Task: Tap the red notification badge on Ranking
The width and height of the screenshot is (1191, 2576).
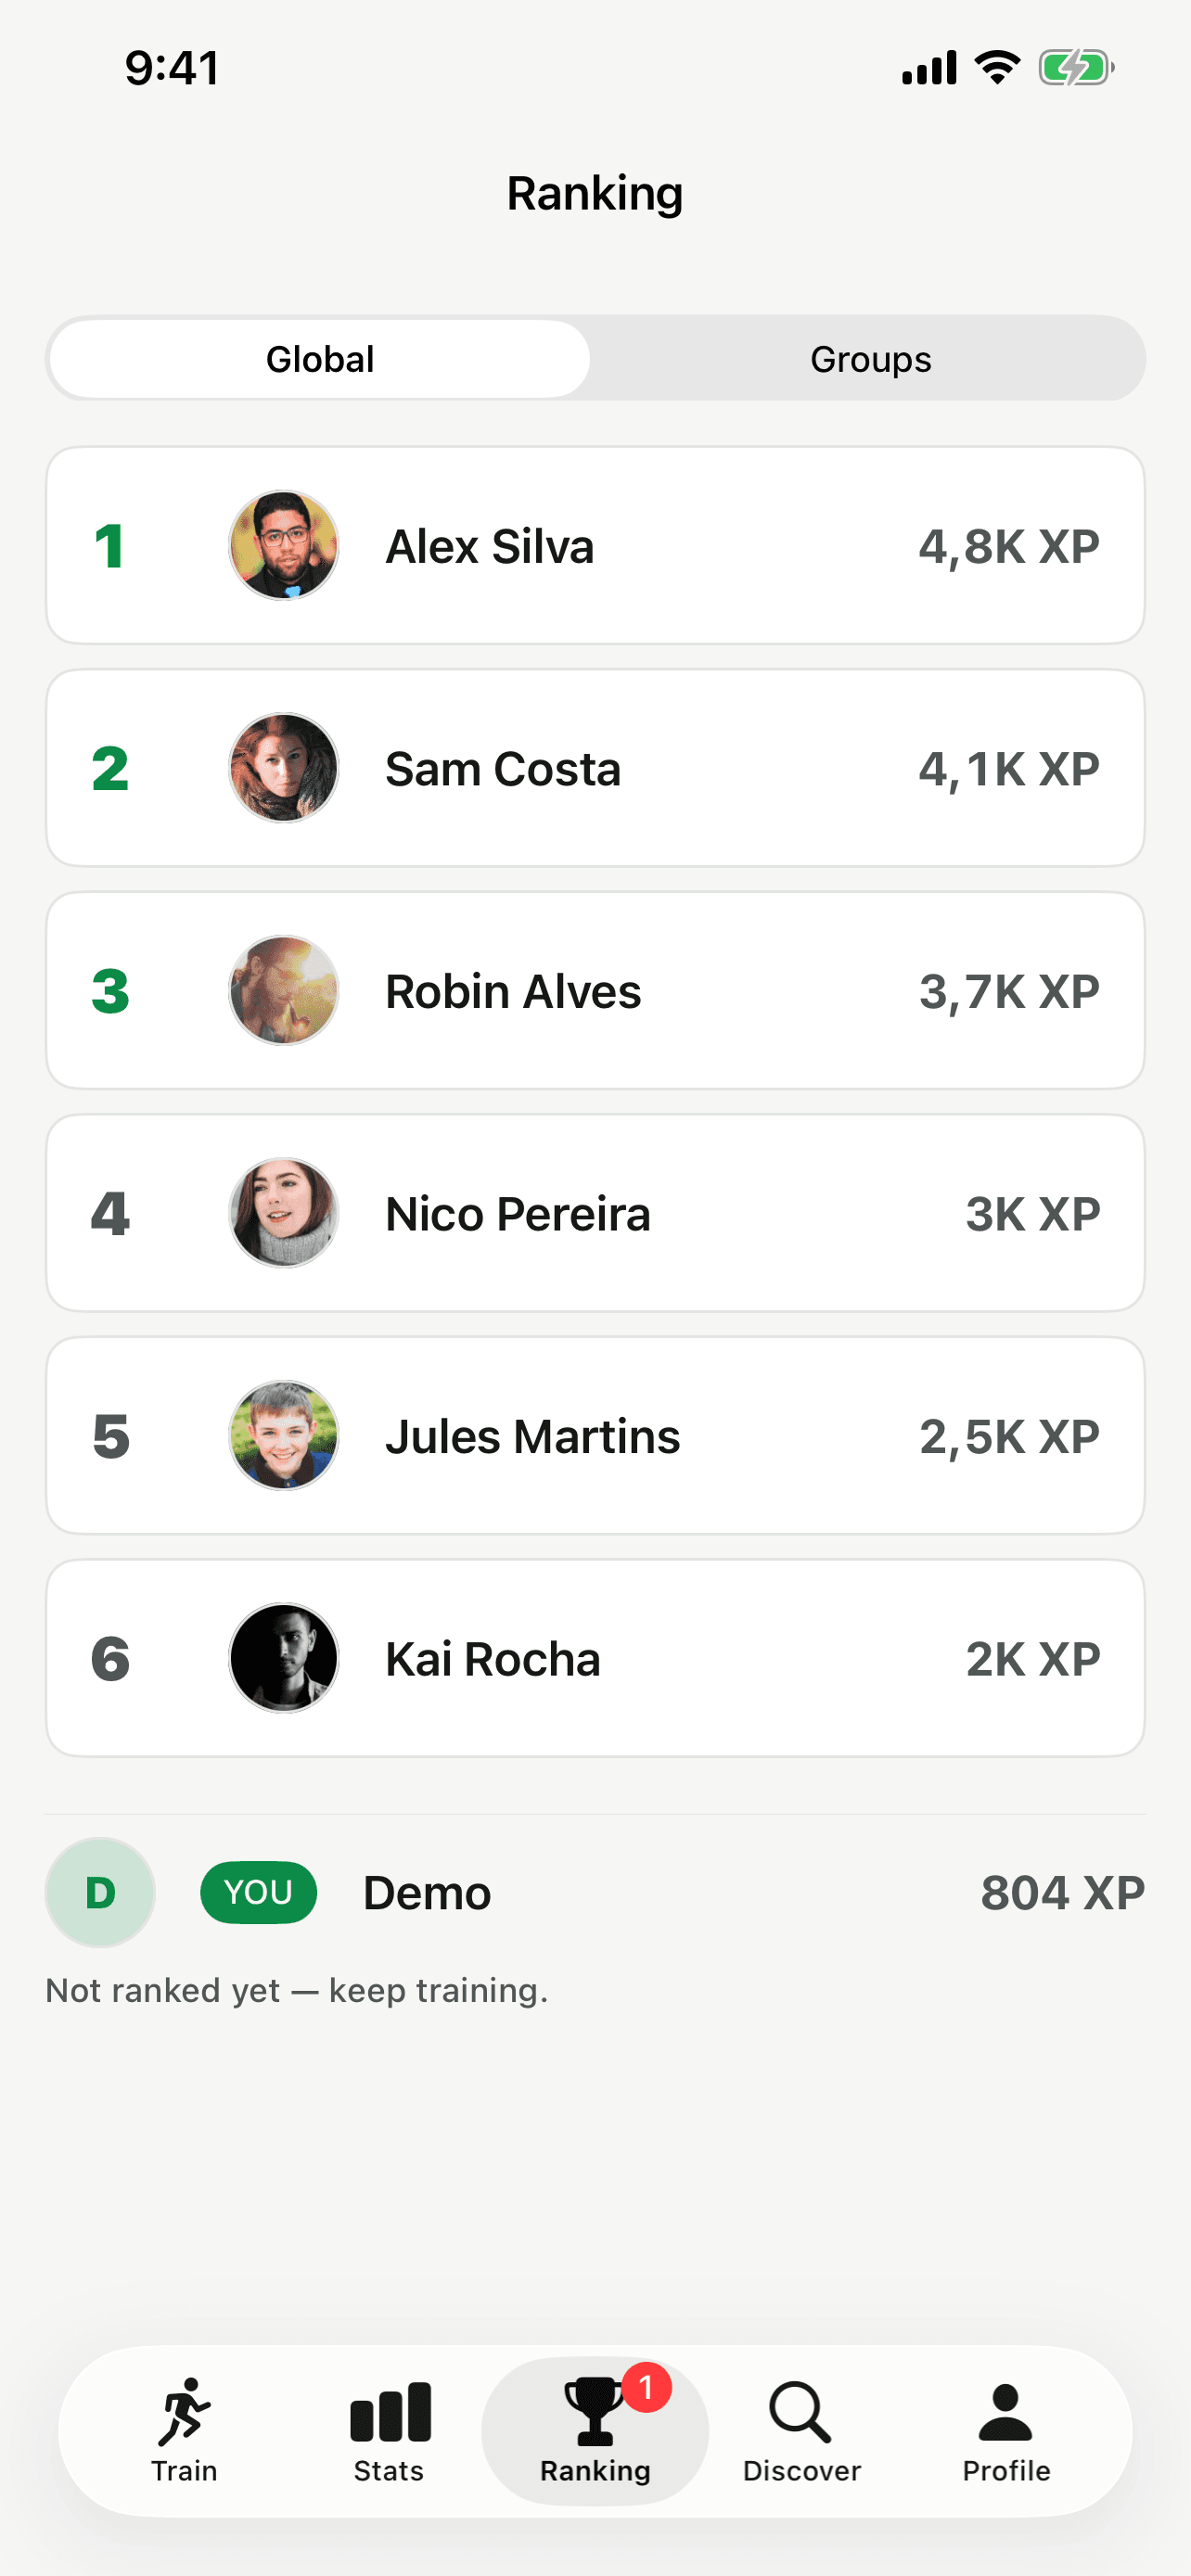Action: tap(646, 2388)
